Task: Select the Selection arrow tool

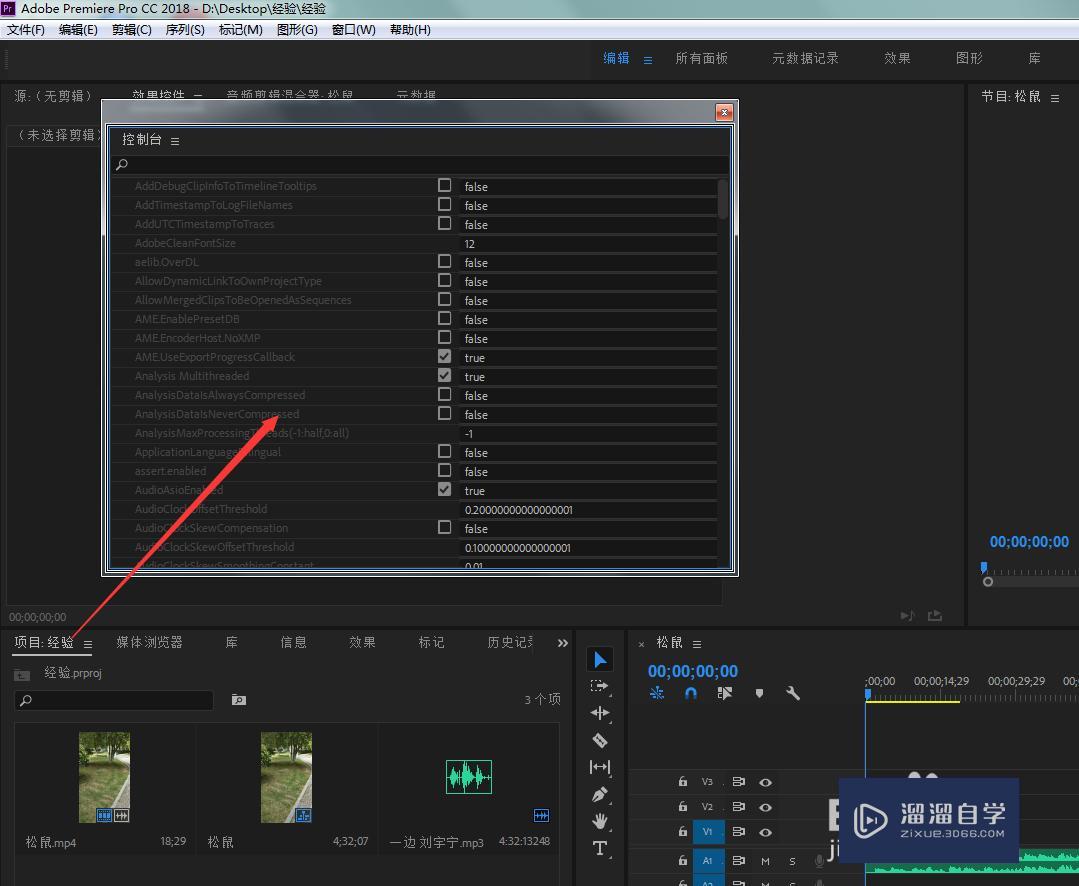Action: click(x=600, y=660)
